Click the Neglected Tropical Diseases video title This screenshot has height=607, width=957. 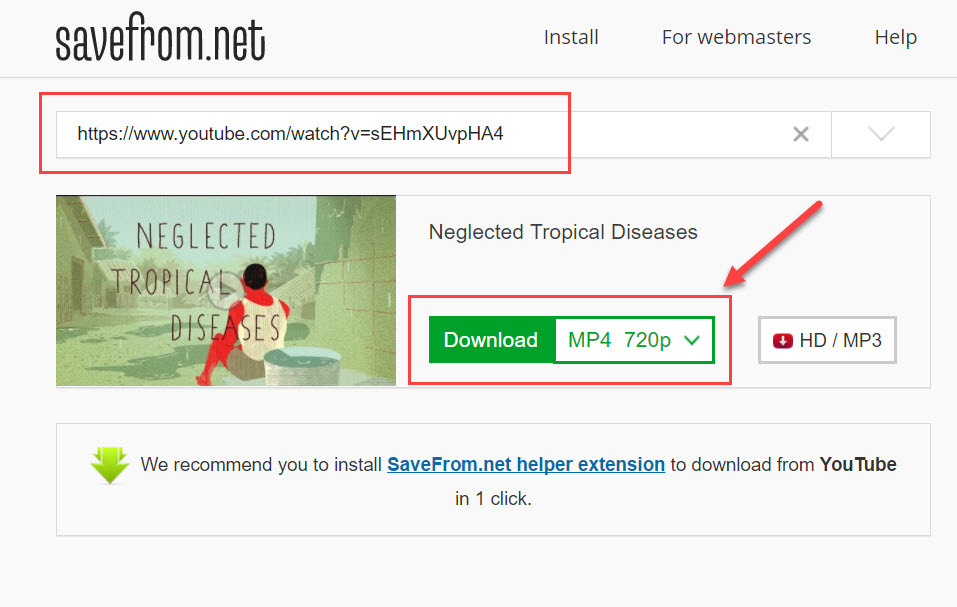point(563,232)
